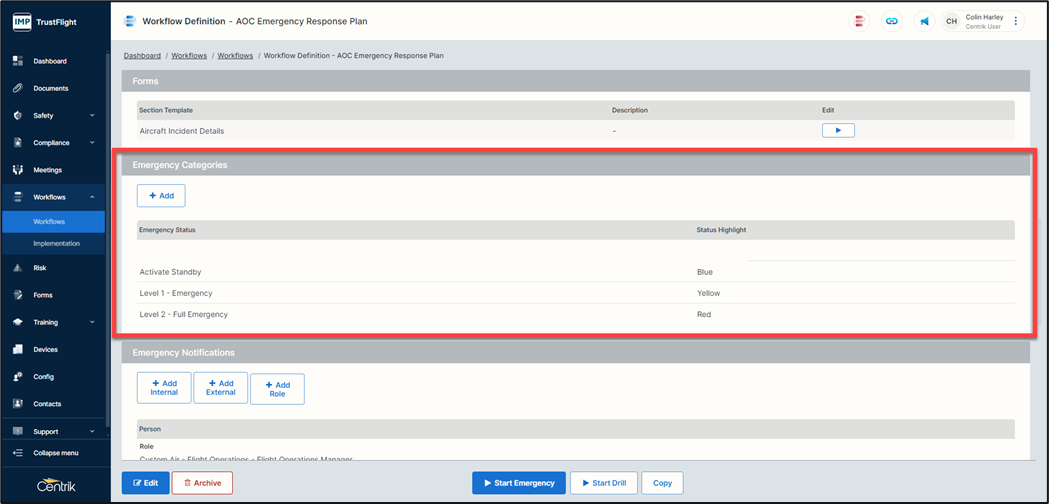Expand the Training menu chevron
The width and height of the screenshot is (1049, 504).
click(92, 322)
